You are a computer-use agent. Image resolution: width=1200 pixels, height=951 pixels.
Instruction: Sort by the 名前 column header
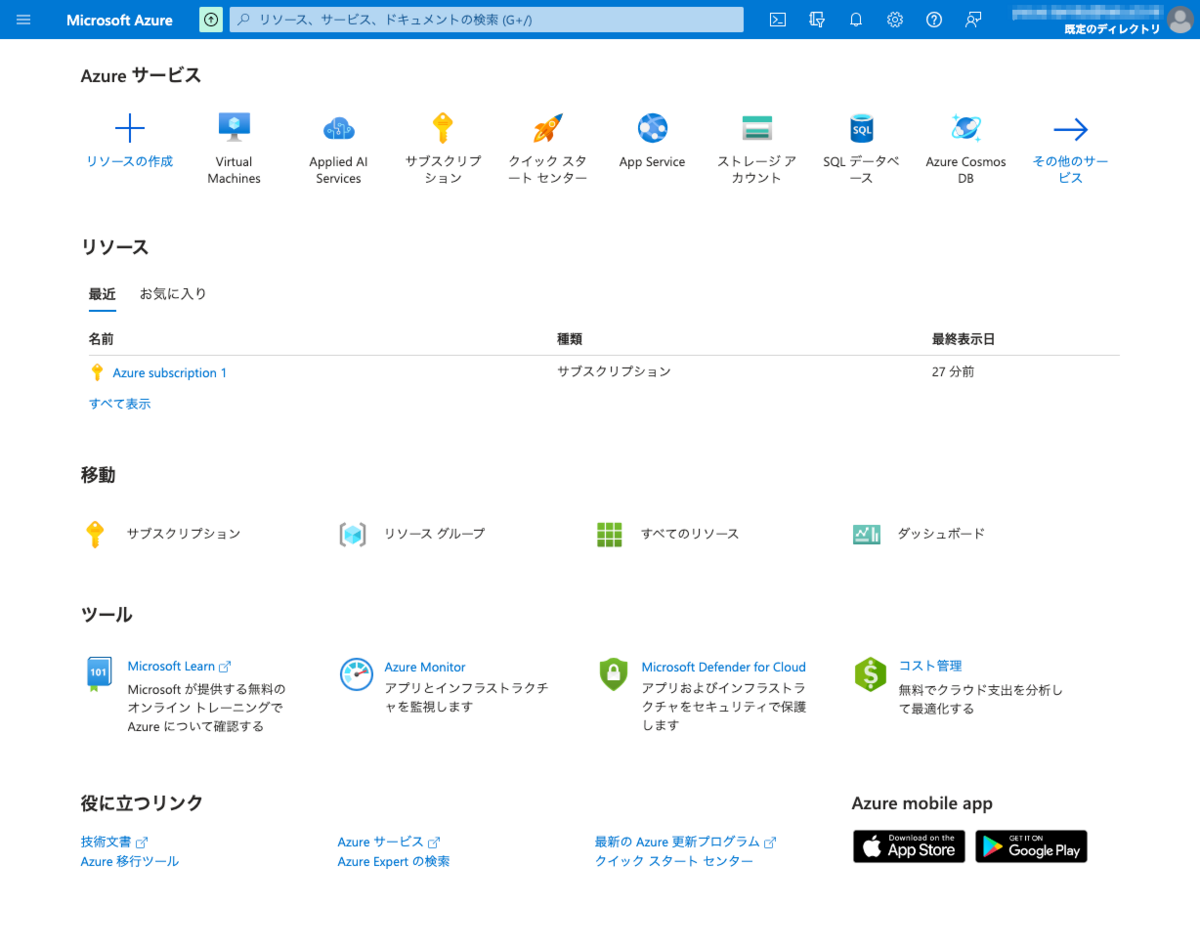tap(101, 339)
